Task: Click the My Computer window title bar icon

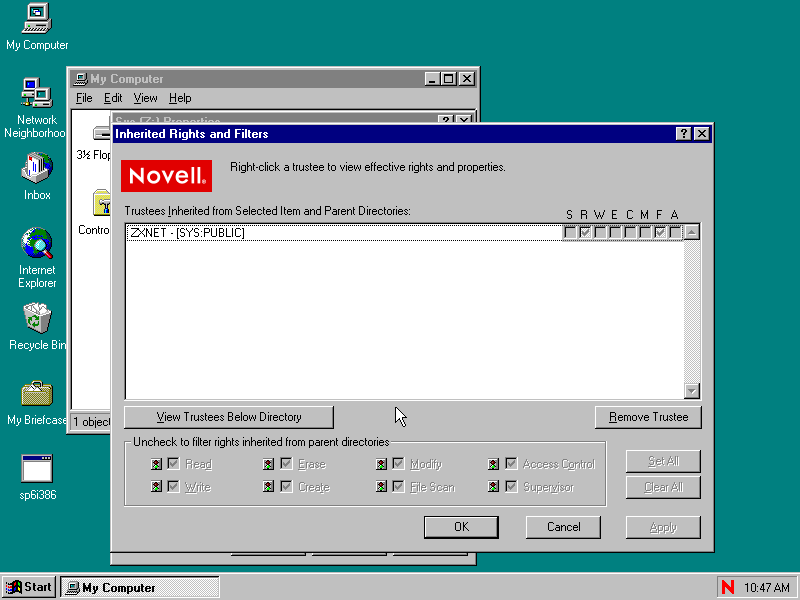Action: tap(81, 79)
